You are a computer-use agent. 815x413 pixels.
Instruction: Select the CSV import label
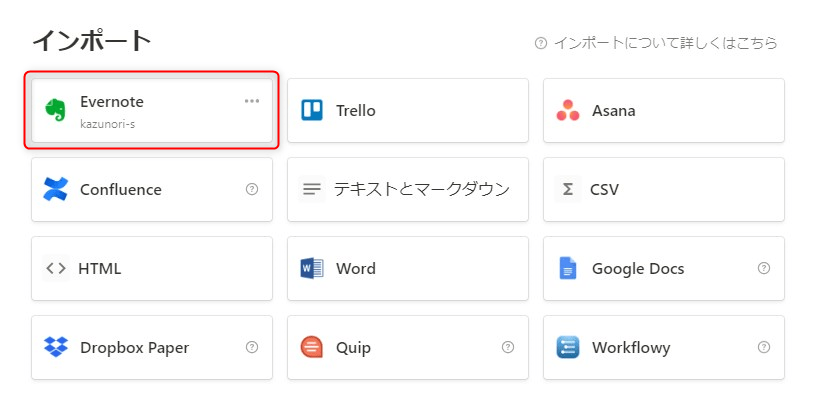pyautogui.click(x=604, y=190)
